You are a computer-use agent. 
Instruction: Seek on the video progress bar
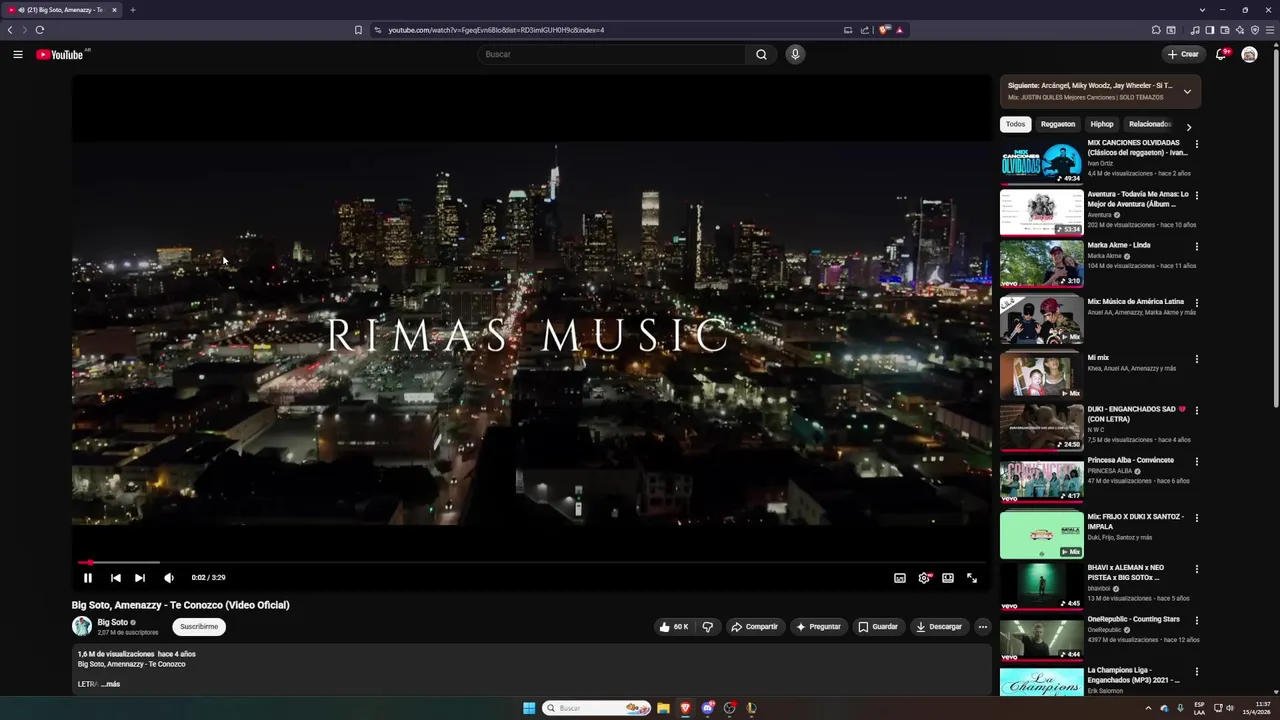[531, 563]
